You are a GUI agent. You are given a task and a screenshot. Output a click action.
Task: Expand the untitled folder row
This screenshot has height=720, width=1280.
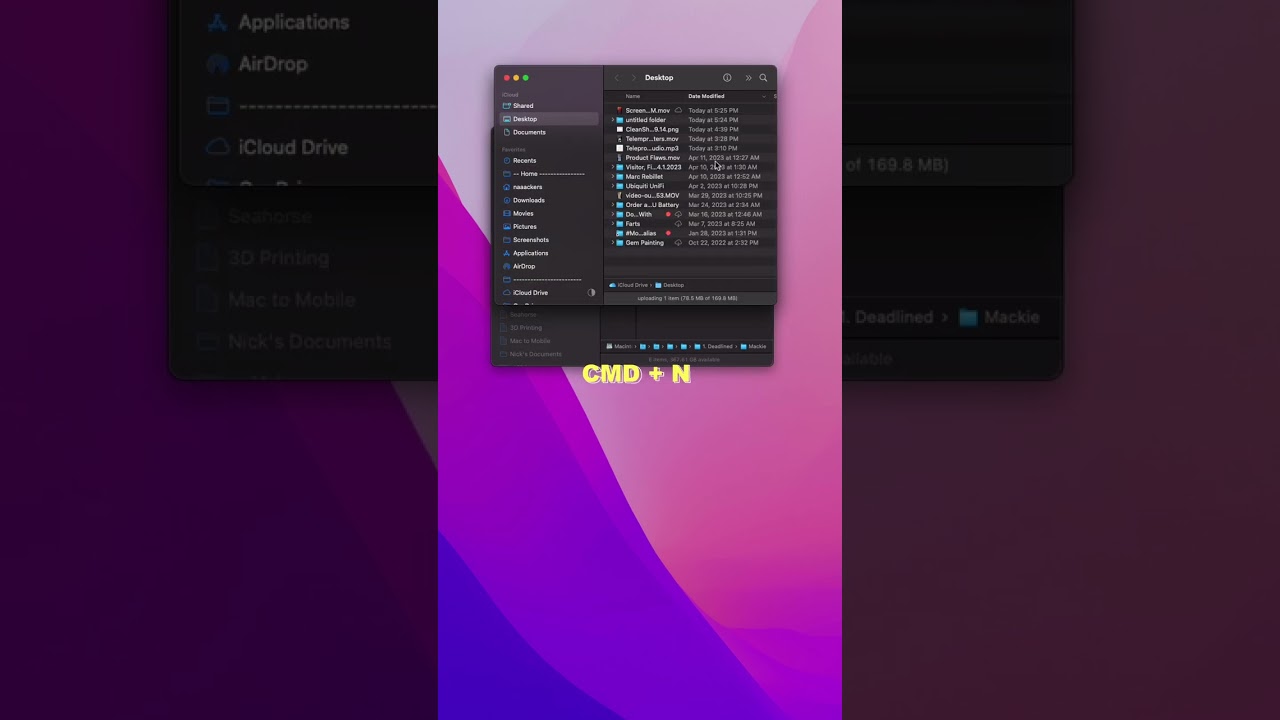point(613,120)
